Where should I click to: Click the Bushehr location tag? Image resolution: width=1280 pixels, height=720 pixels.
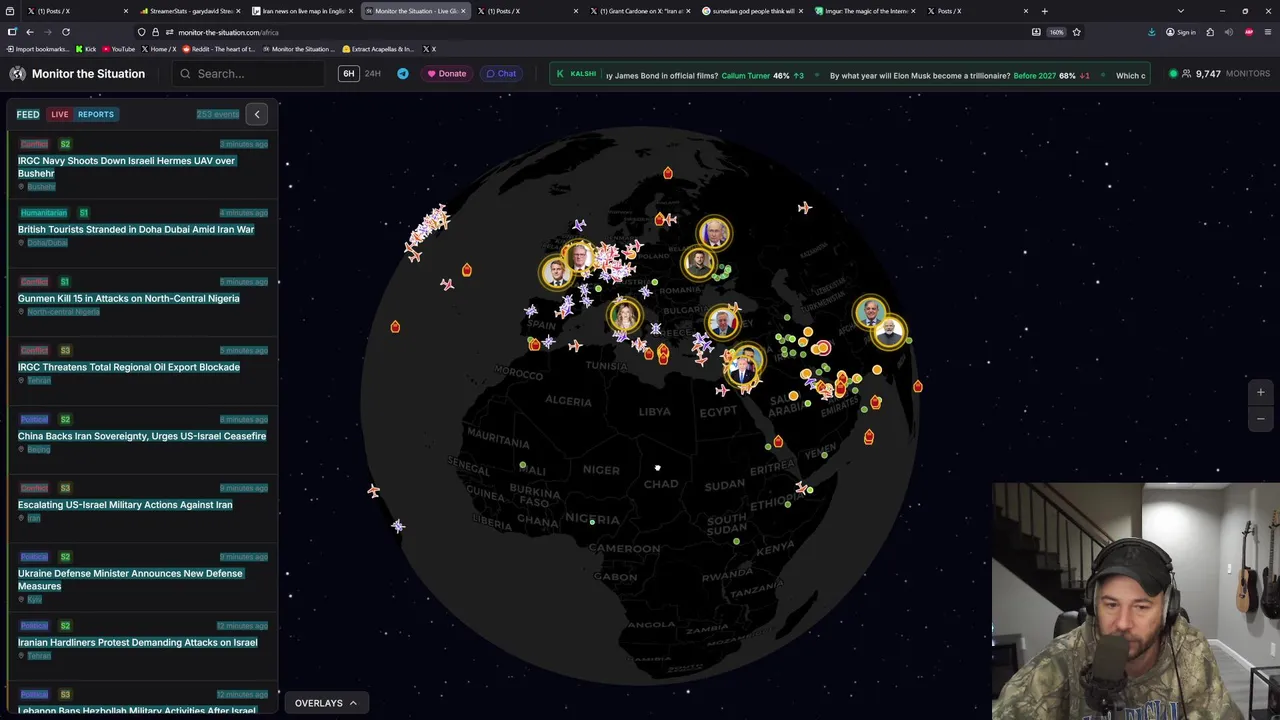point(41,187)
